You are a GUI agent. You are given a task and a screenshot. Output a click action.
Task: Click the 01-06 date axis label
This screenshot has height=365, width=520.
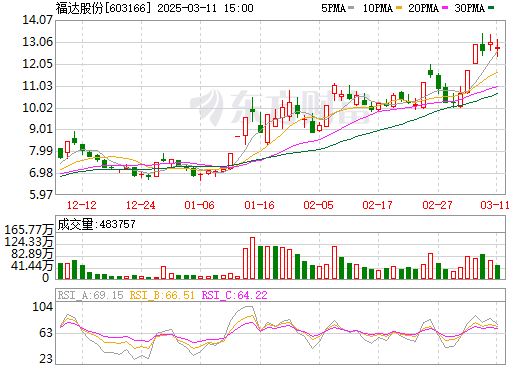point(200,205)
